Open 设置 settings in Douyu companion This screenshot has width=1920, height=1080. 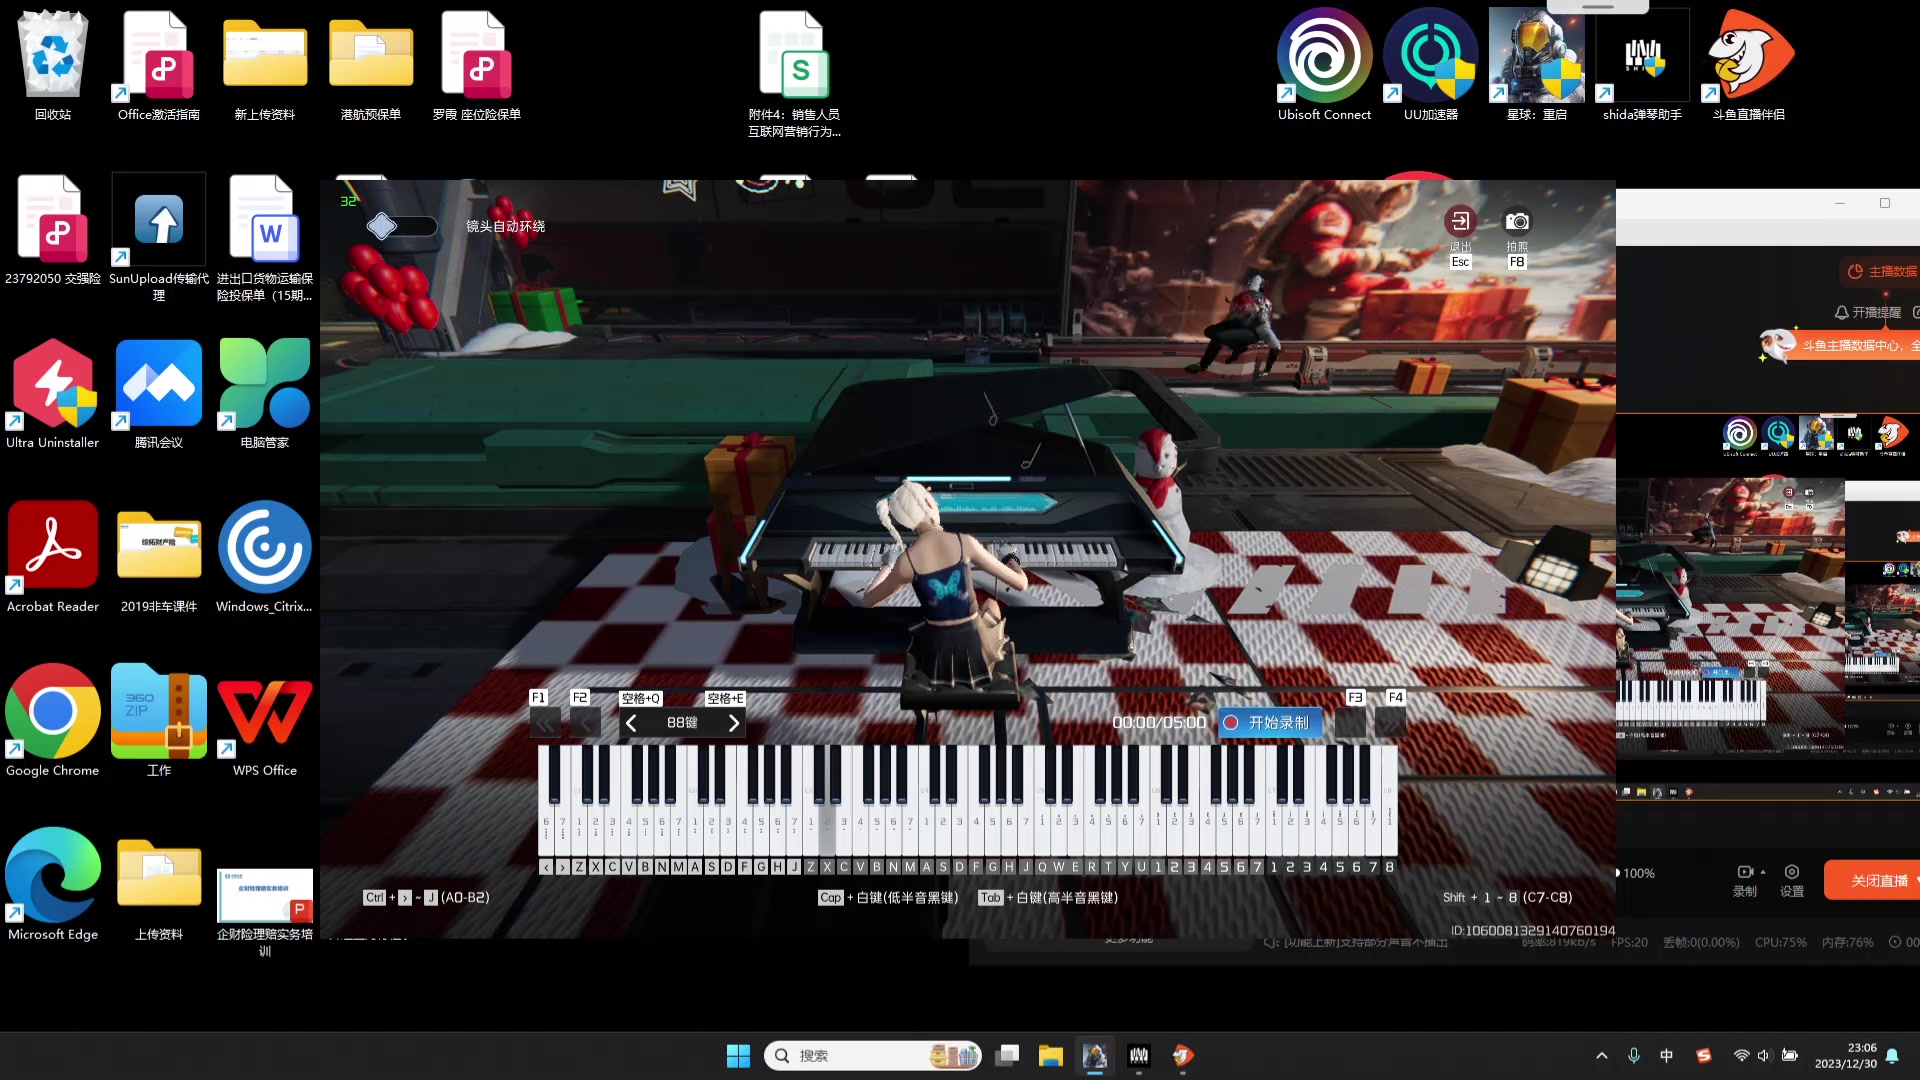[1792, 880]
